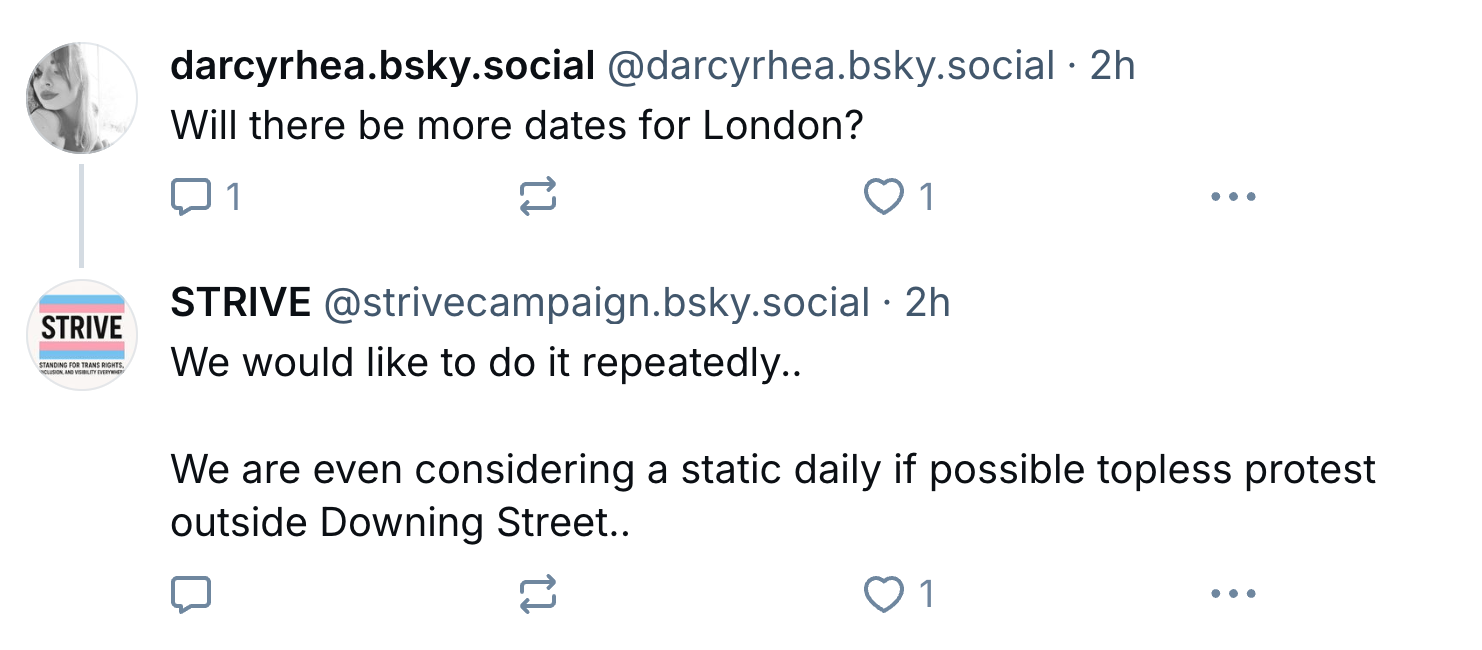Click the reply count on darcyrhea's post
This screenshot has height=650, width=1482.
pyautogui.click(x=232, y=197)
